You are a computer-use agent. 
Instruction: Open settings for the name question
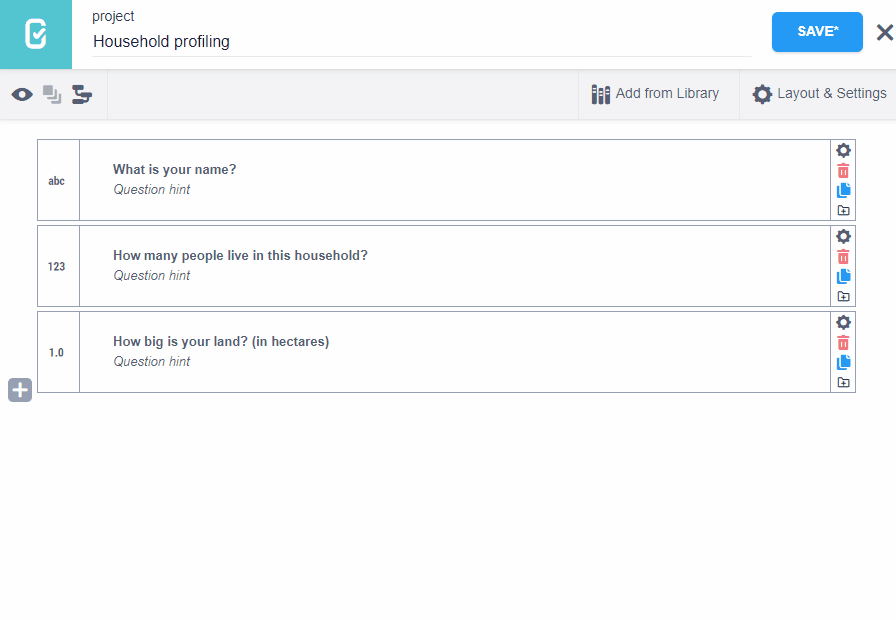[x=843, y=150]
